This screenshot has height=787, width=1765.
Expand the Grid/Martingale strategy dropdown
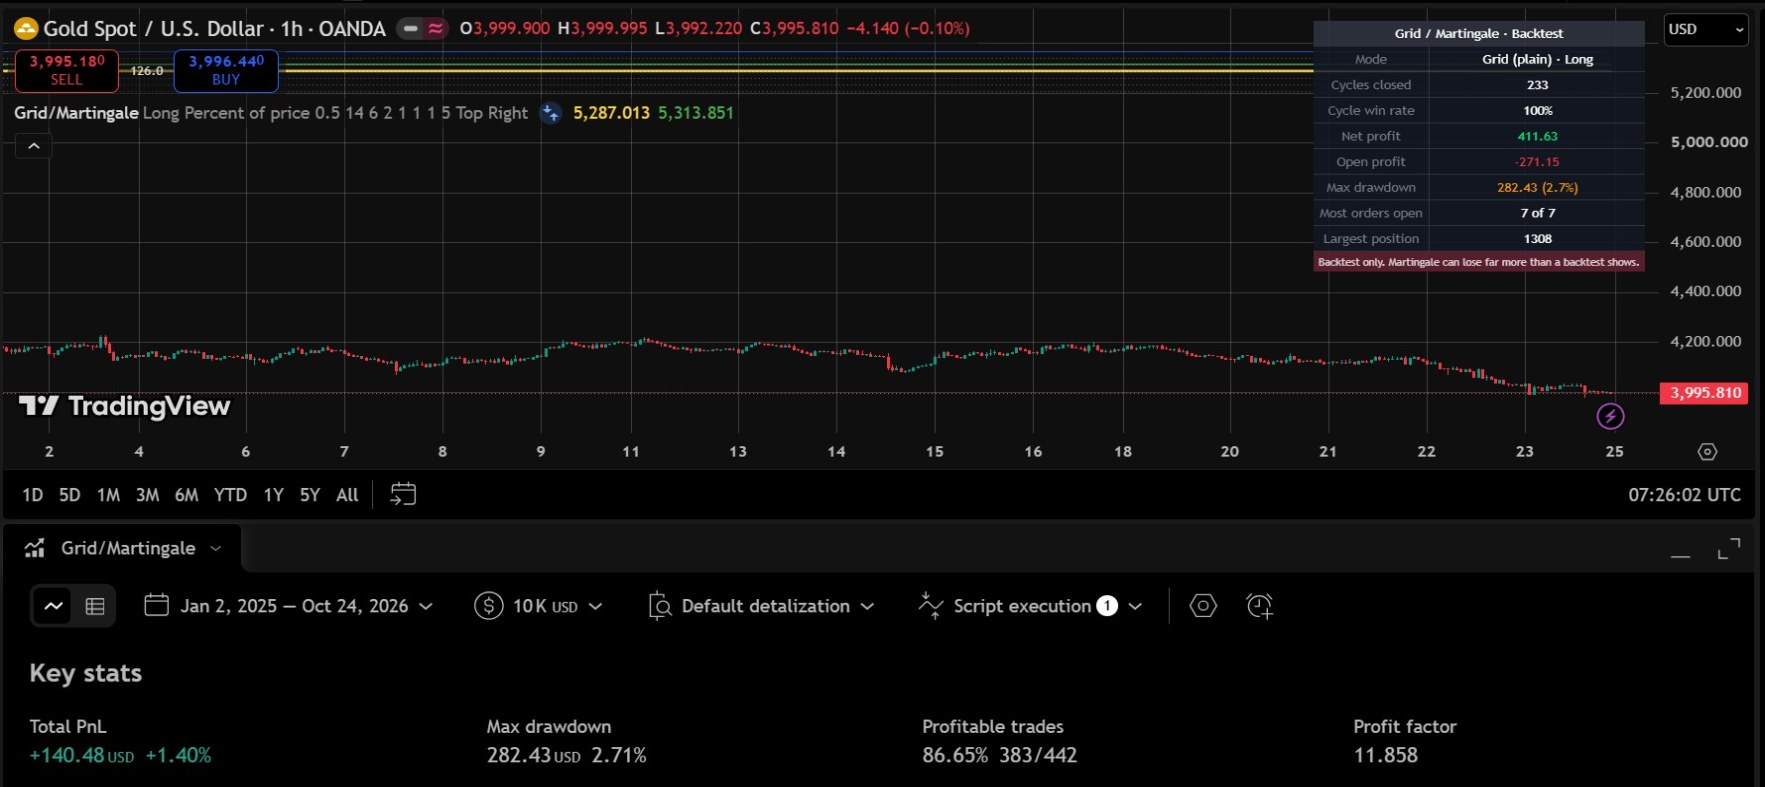[x=216, y=548]
